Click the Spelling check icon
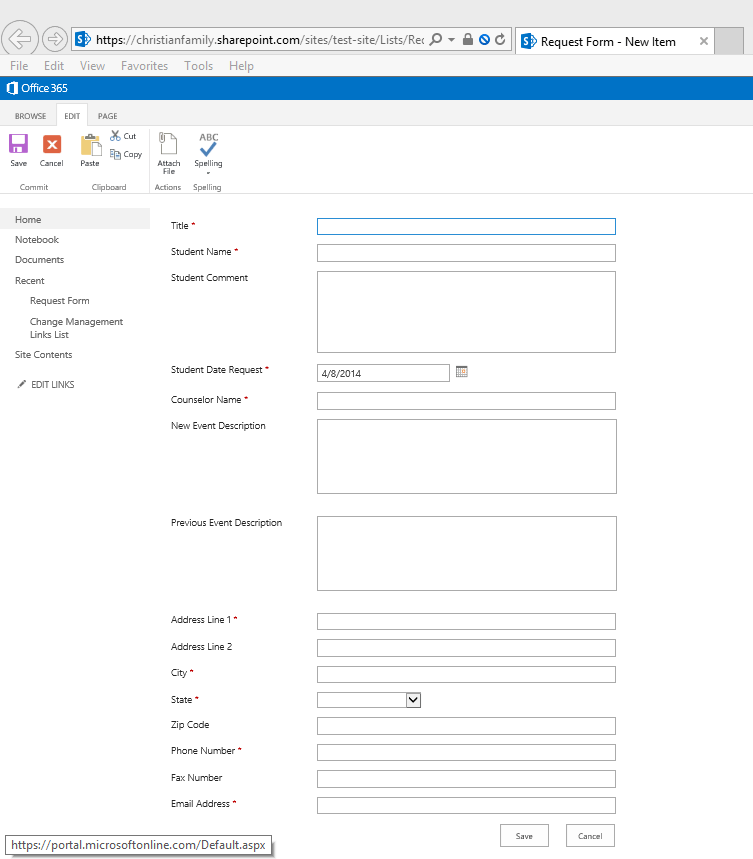 [208, 144]
